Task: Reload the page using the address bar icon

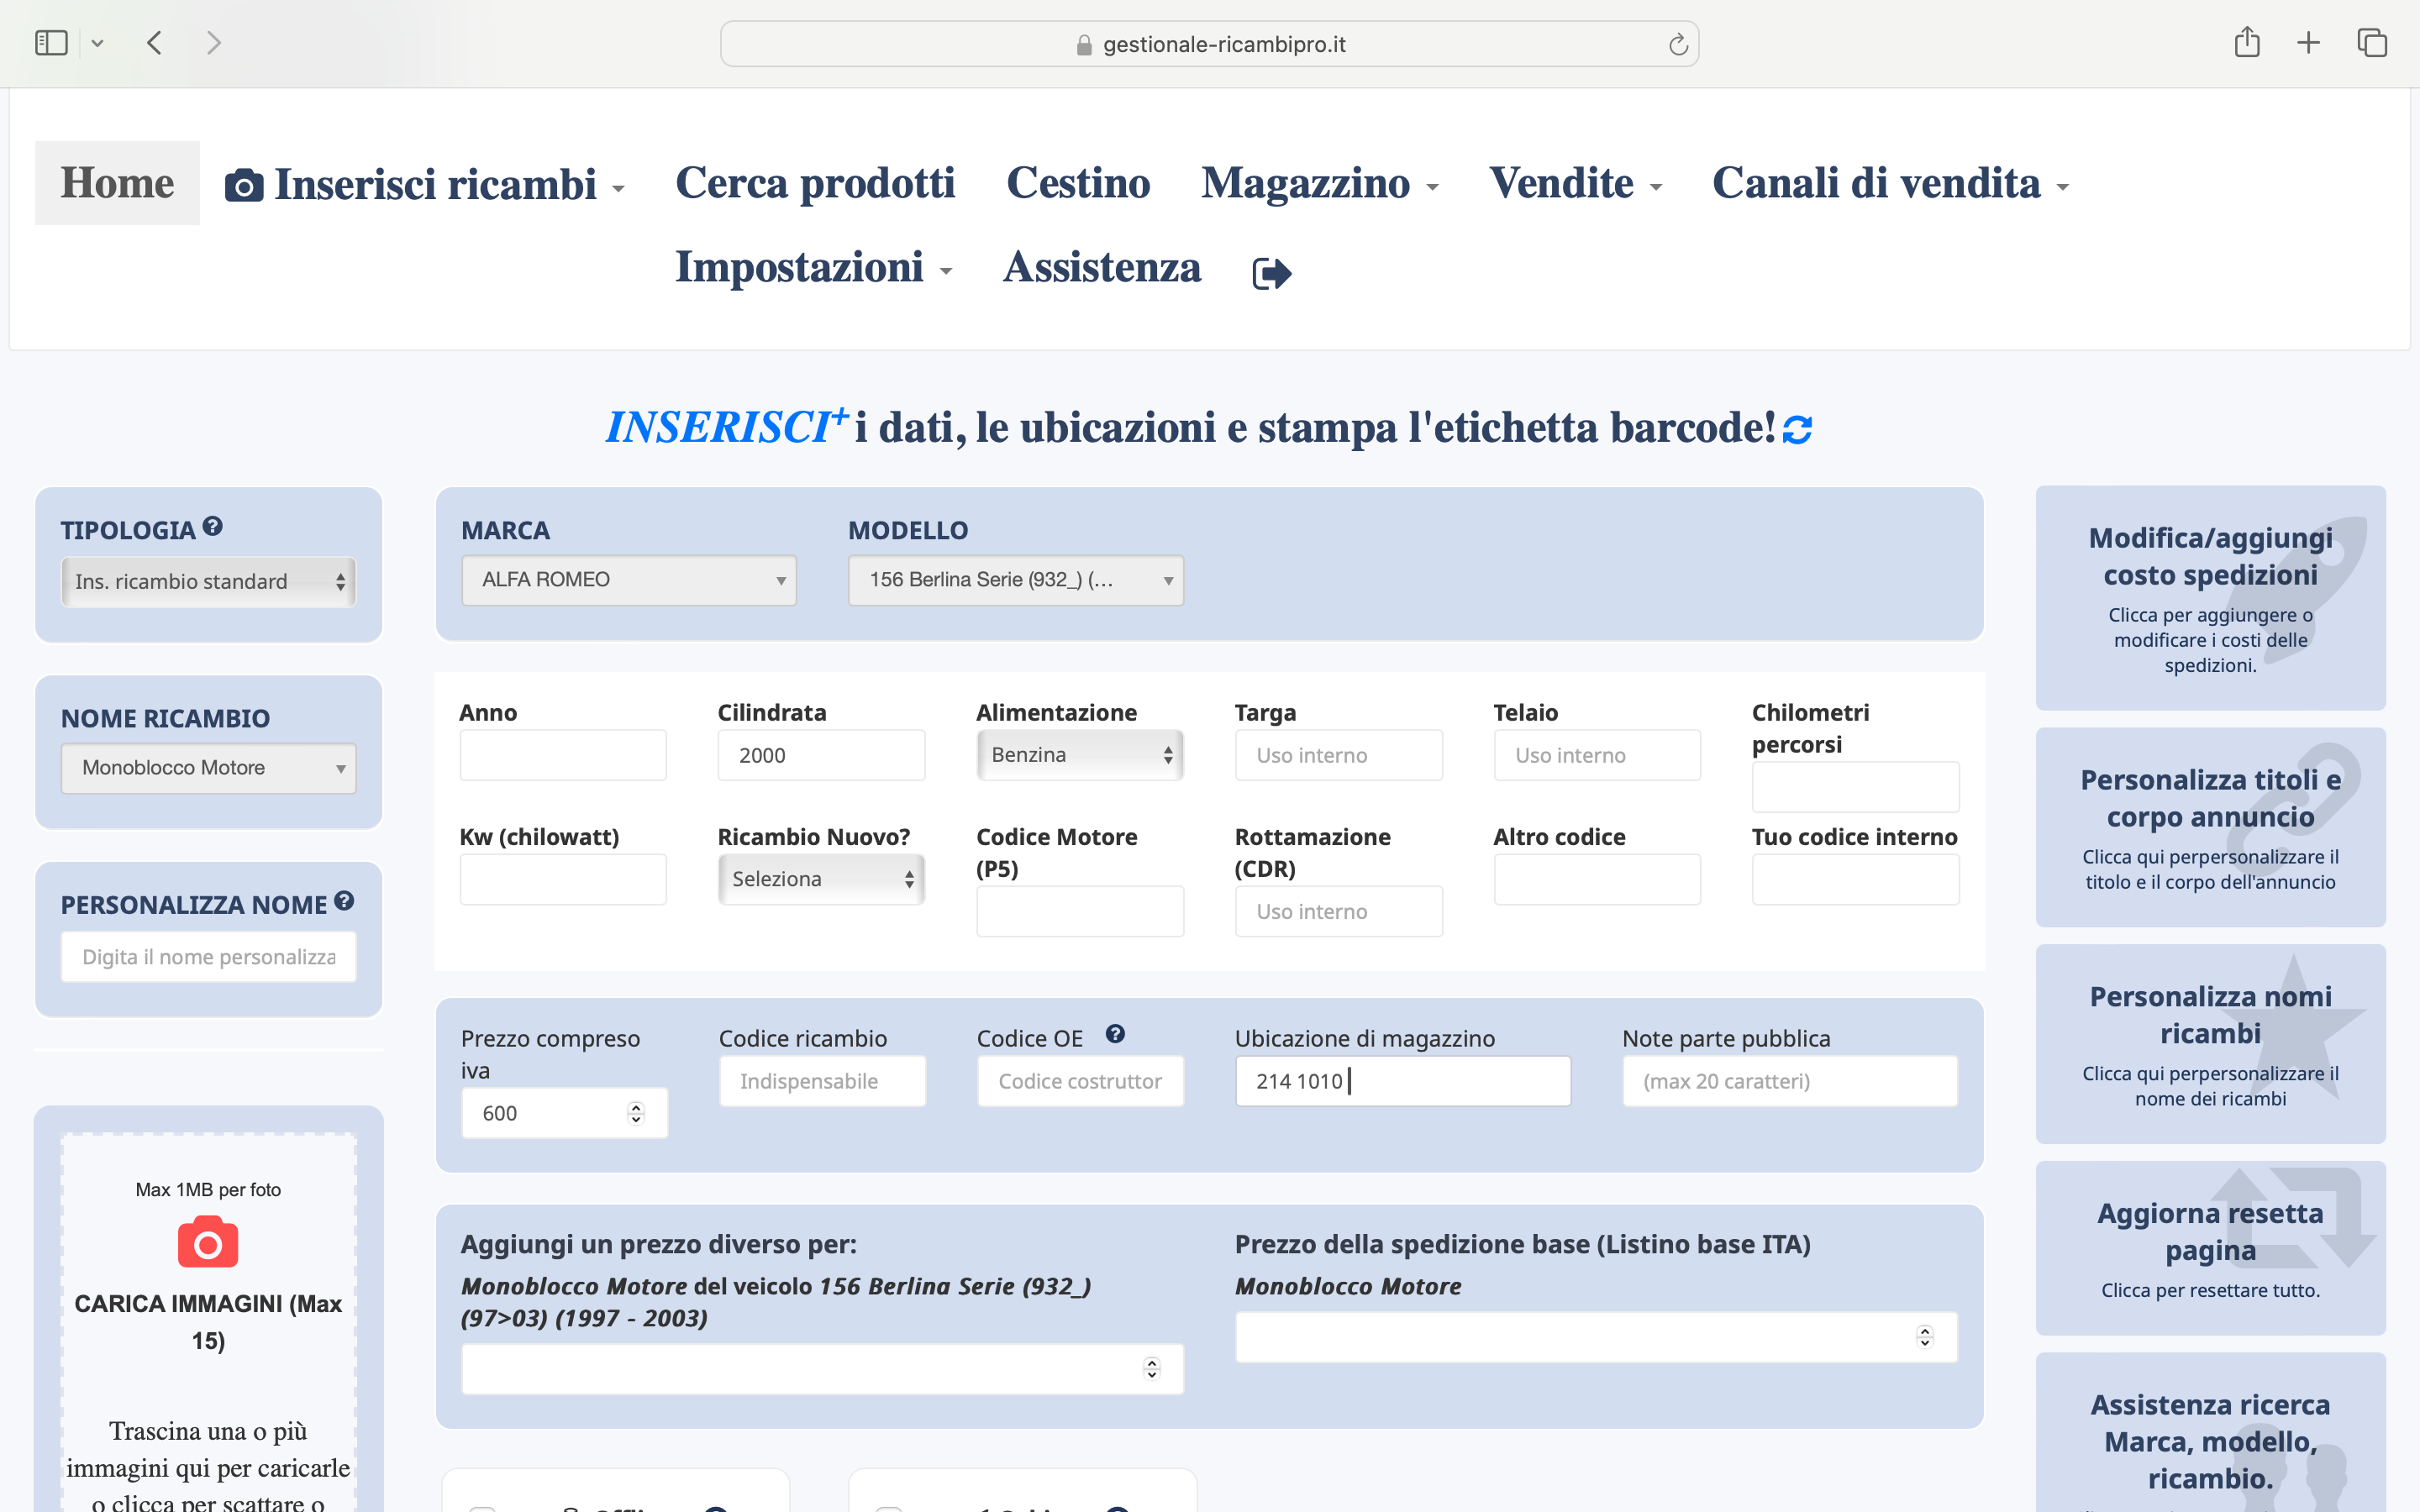Action: pyautogui.click(x=1678, y=44)
